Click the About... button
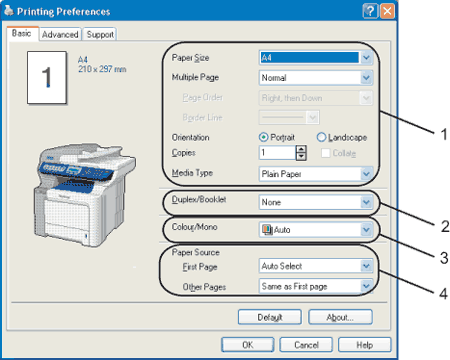 (x=340, y=317)
